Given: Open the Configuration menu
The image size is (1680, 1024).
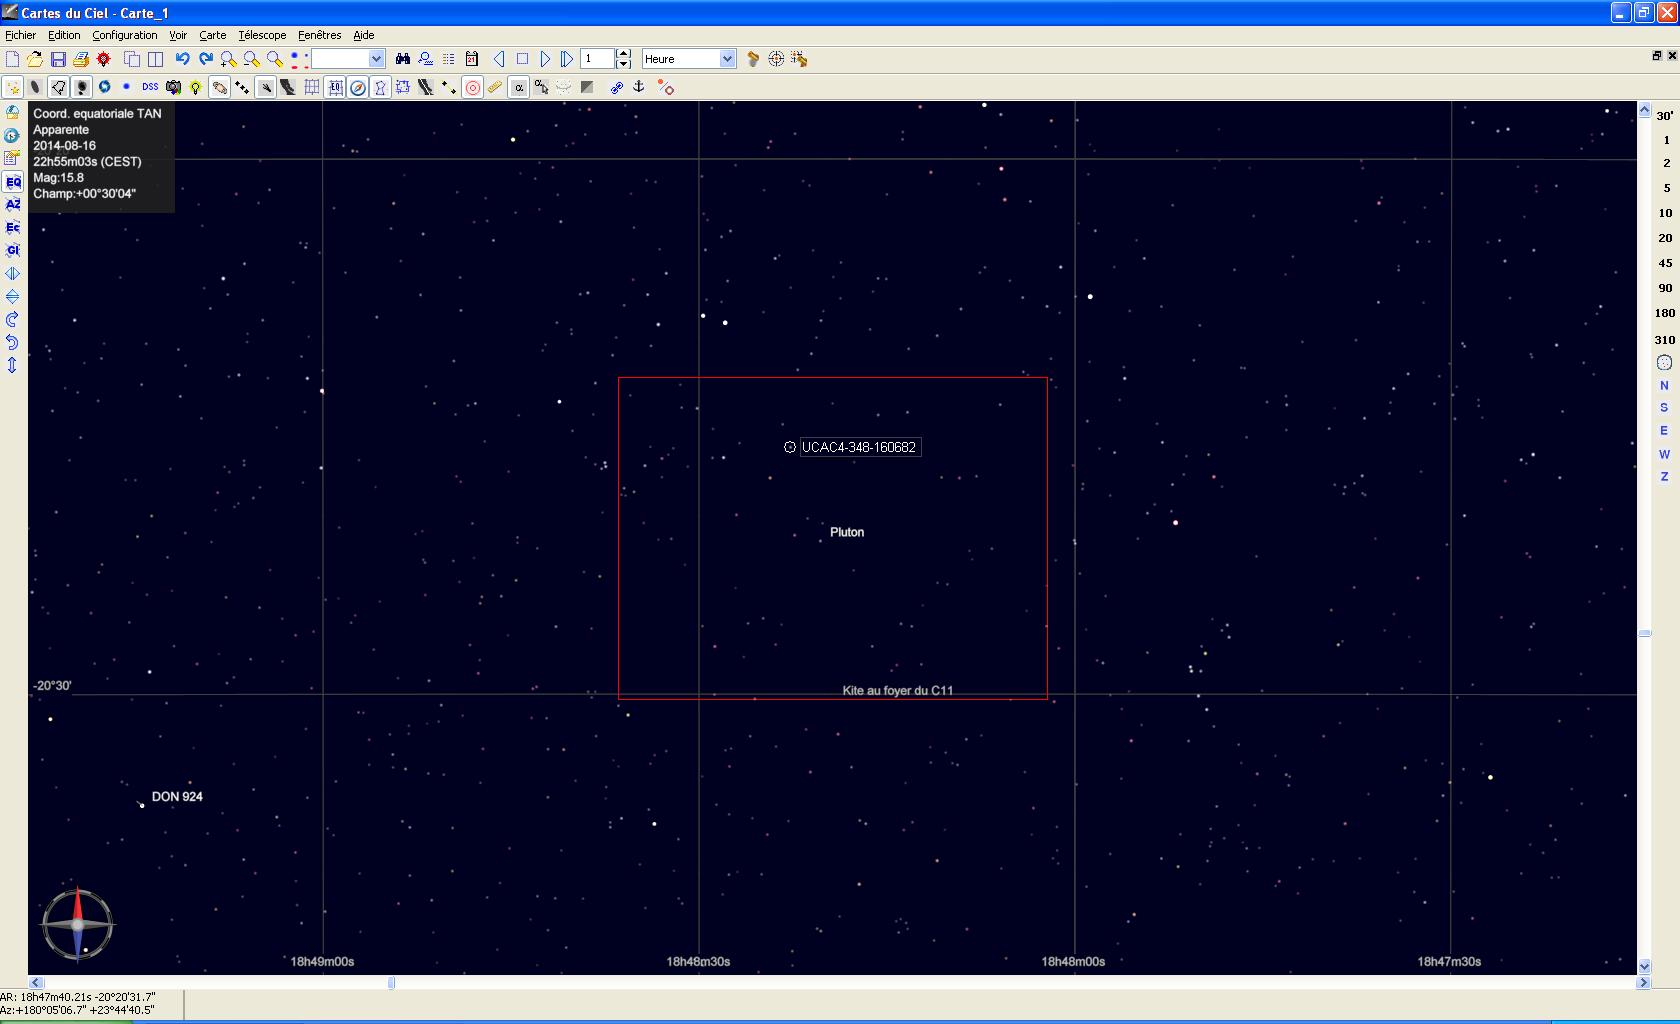Looking at the screenshot, I should [x=125, y=35].
